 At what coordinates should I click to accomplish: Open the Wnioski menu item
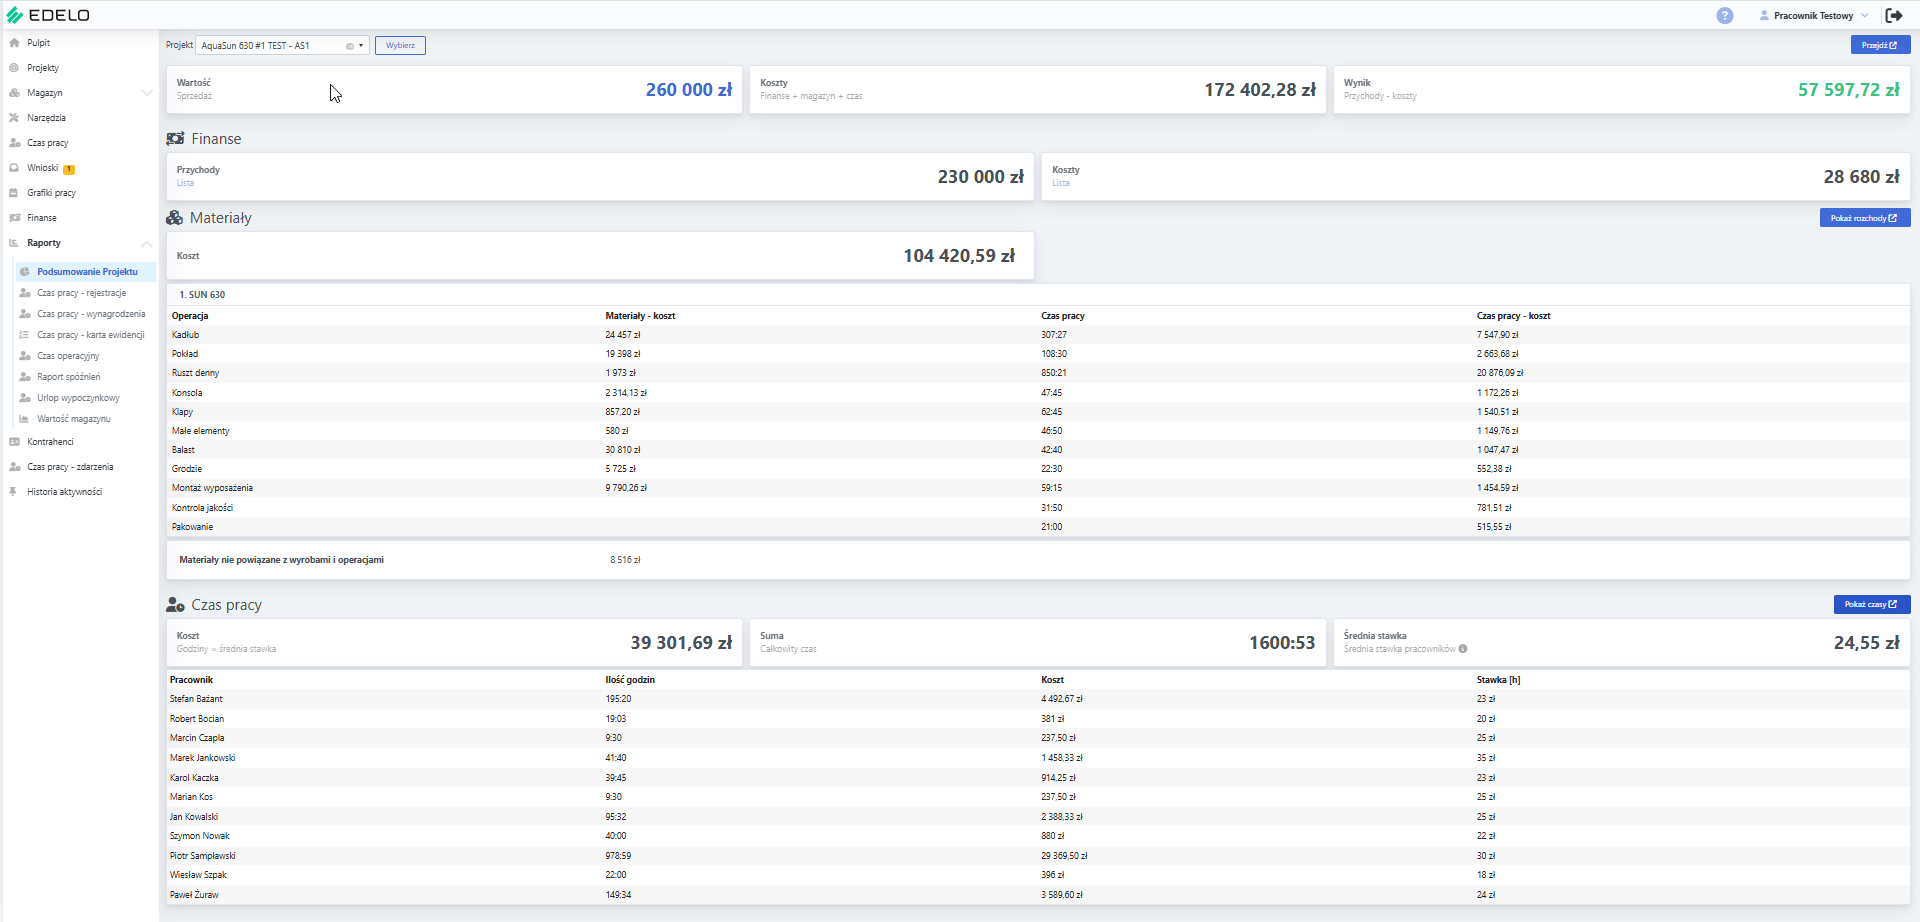pyautogui.click(x=42, y=168)
